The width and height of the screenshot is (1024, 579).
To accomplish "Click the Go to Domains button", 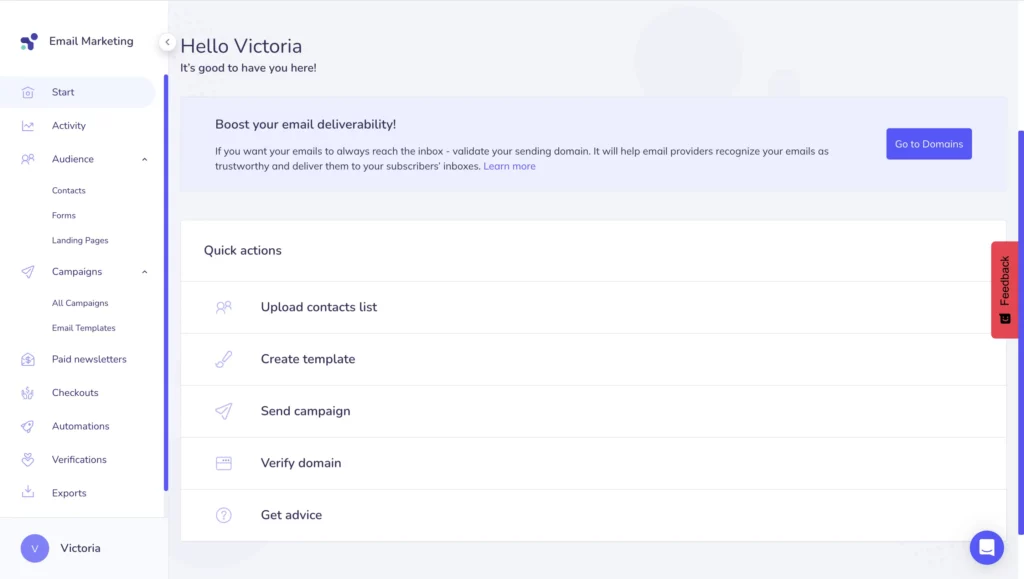I will (928, 143).
